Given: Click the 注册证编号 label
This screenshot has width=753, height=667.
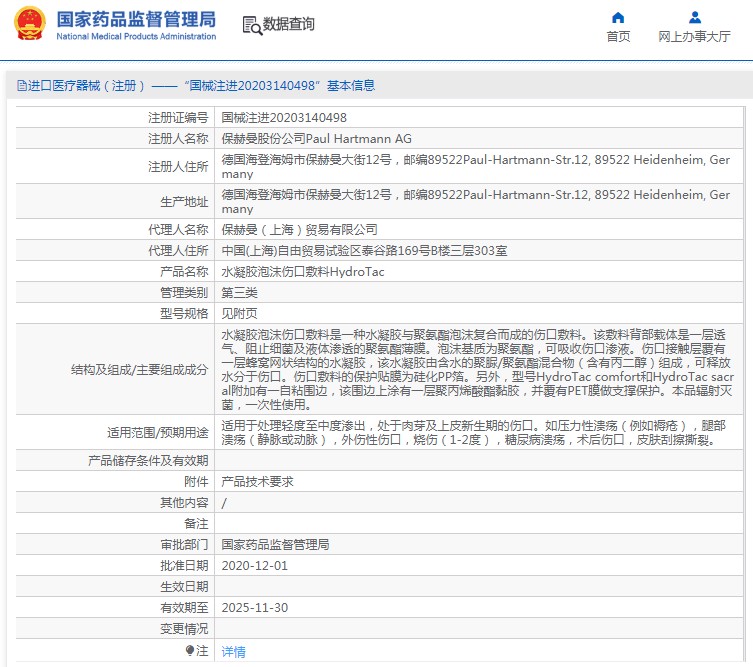Looking at the screenshot, I should click(x=178, y=118).
